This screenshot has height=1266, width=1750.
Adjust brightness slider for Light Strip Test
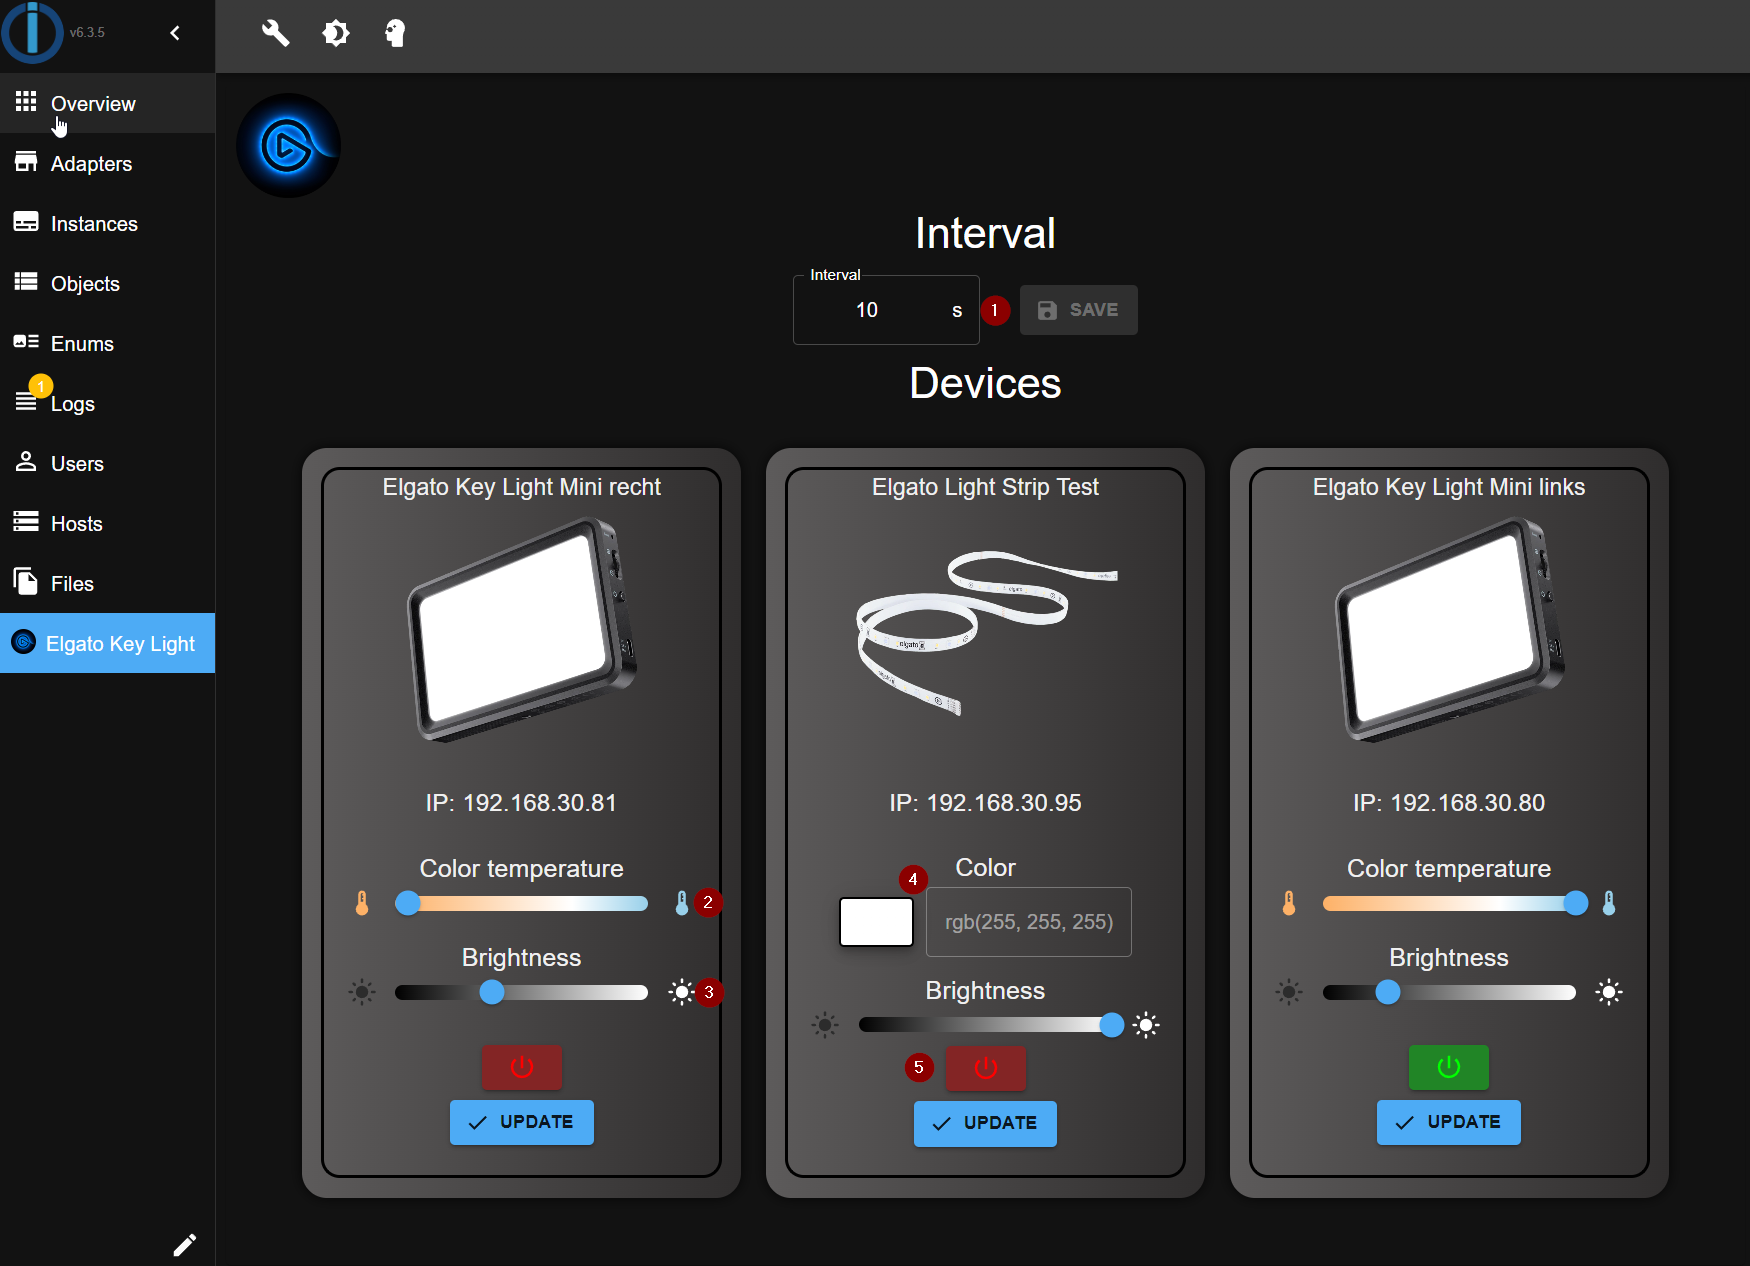[986, 1024]
